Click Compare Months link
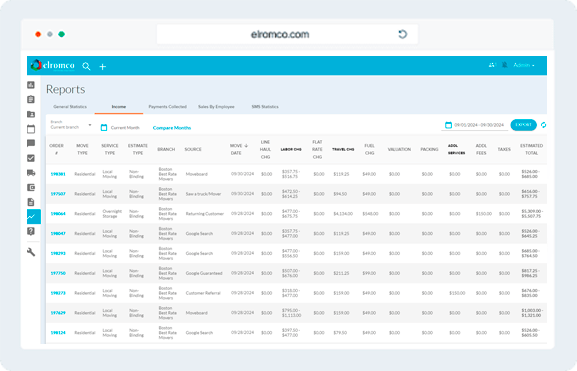This screenshot has width=577, height=371. [172, 128]
